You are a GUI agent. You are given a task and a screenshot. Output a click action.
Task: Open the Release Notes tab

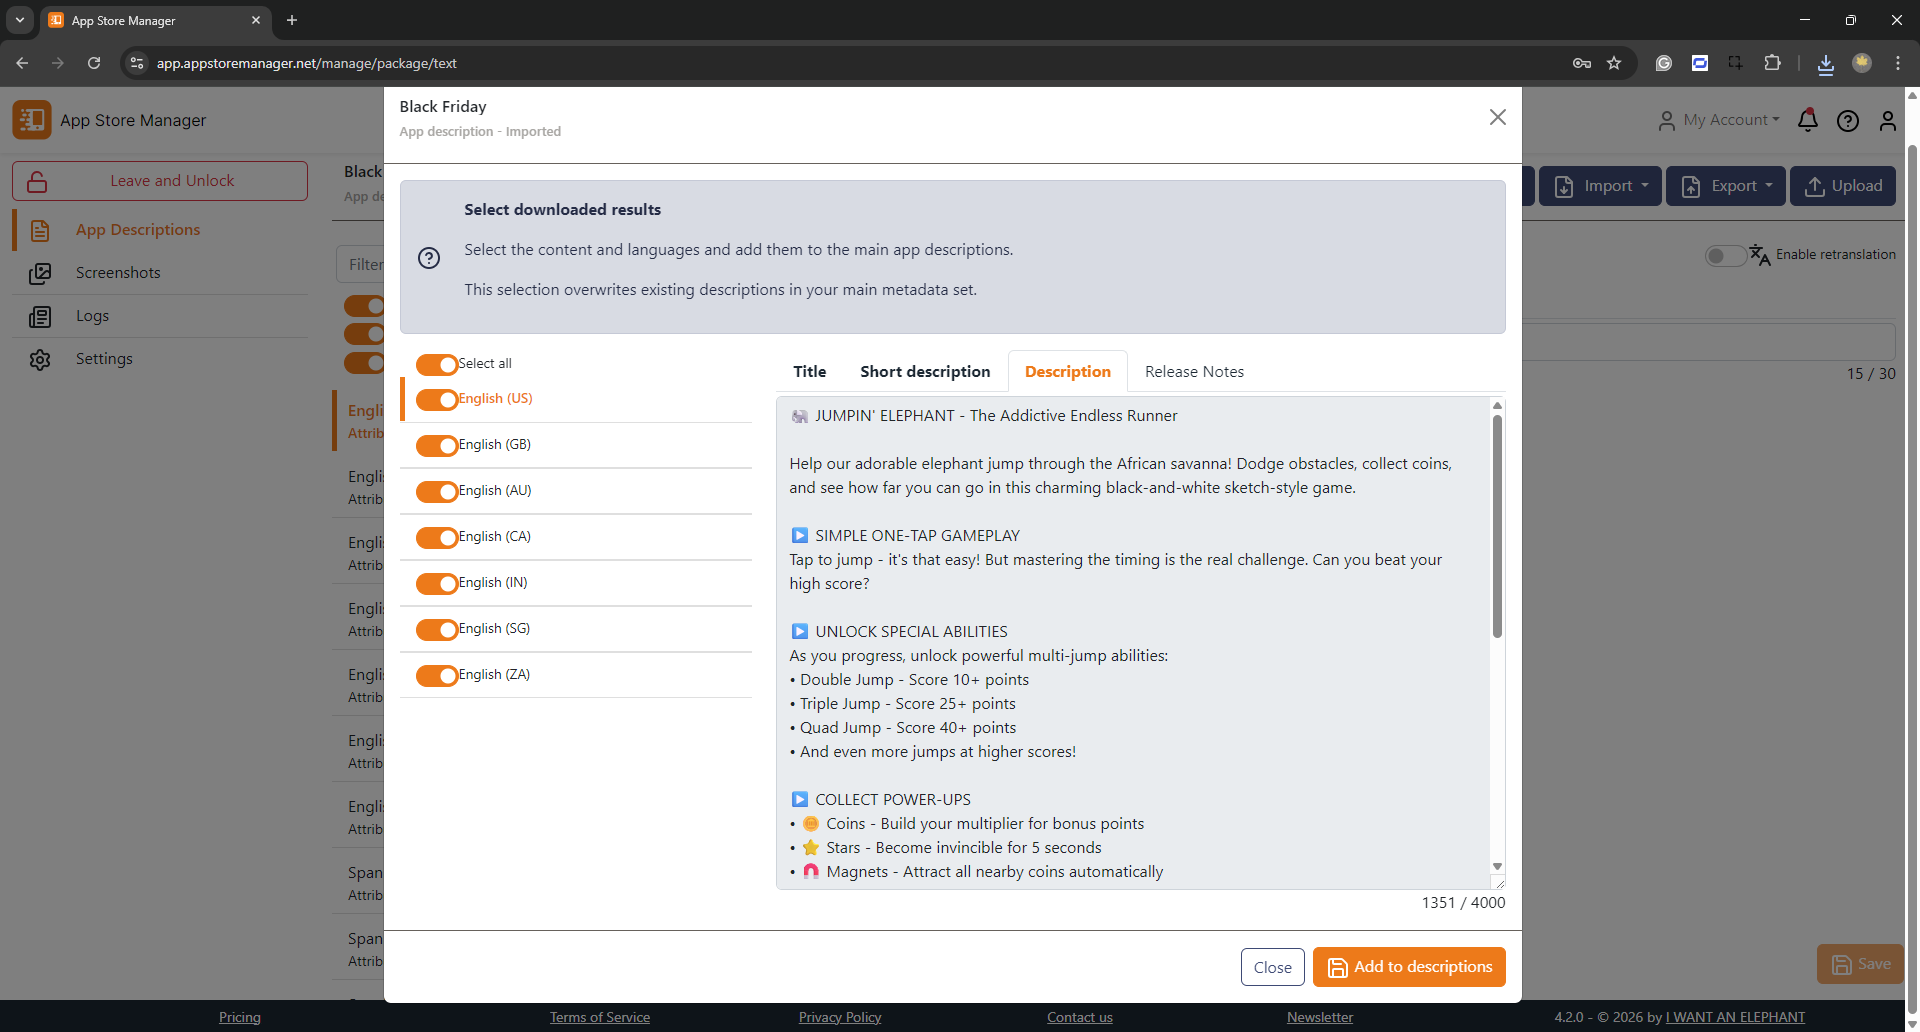[x=1194, y=372]
